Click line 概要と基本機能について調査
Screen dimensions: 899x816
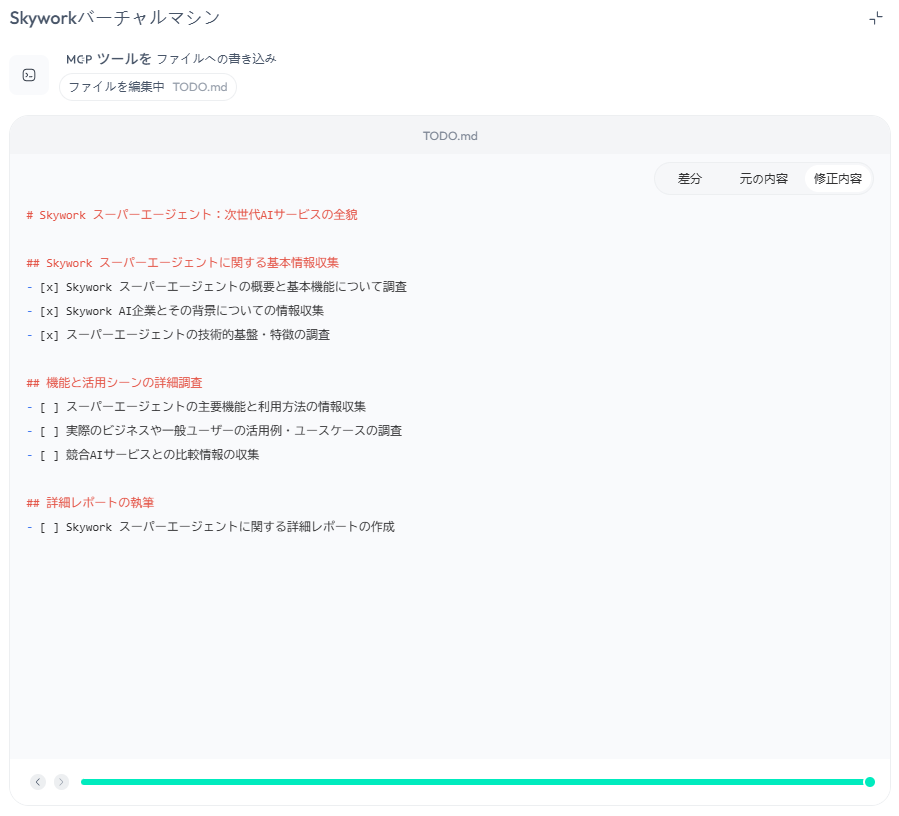[x=217, y=287]
